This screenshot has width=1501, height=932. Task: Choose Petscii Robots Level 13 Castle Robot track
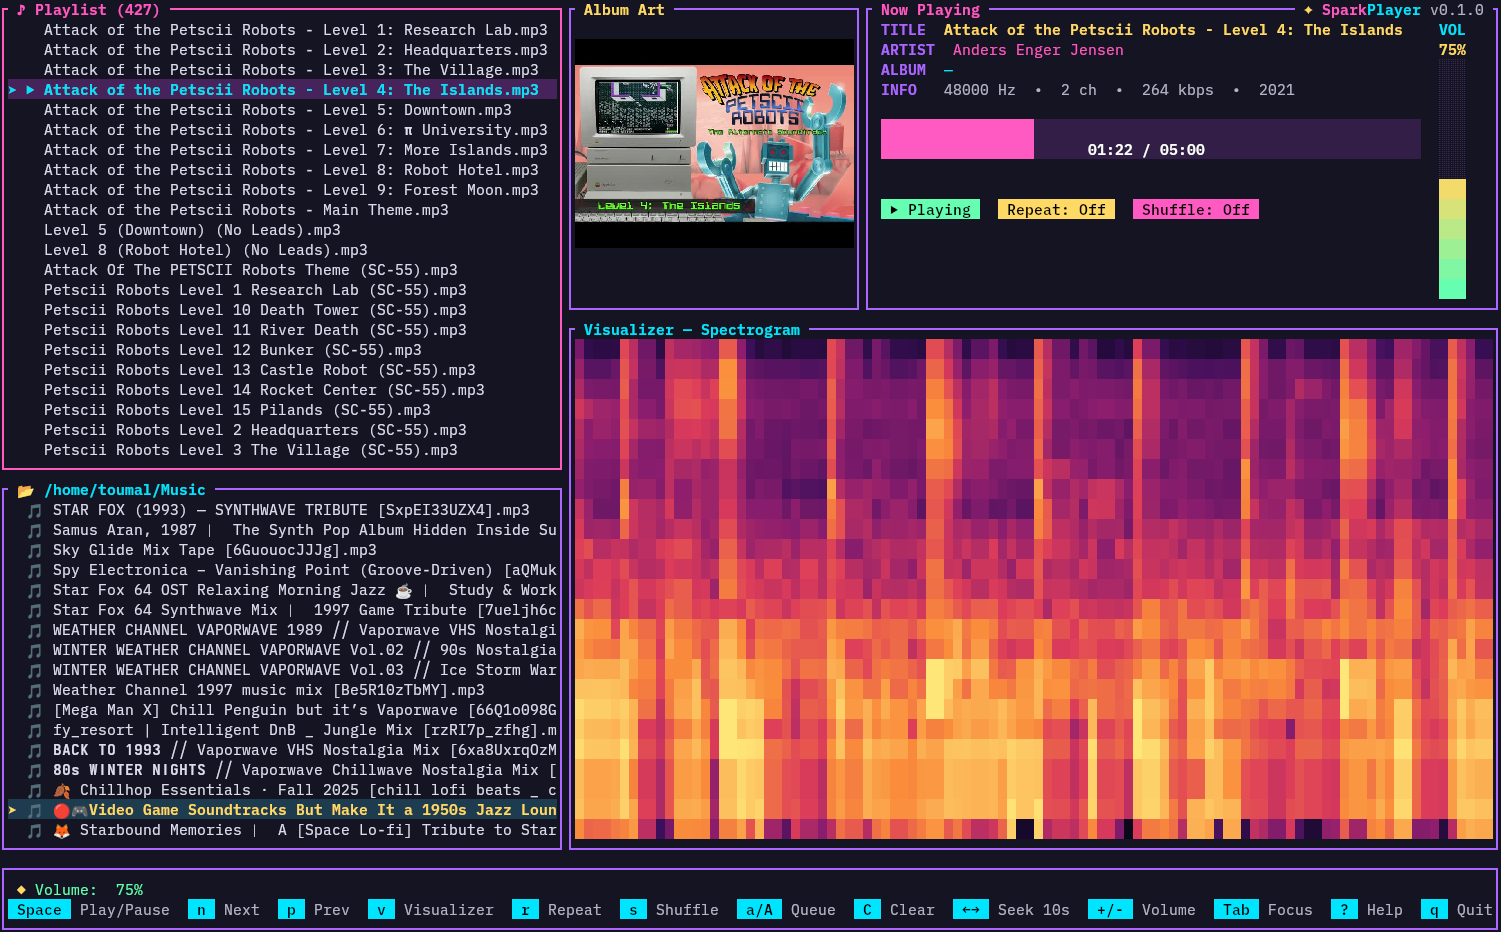[260, 370]
